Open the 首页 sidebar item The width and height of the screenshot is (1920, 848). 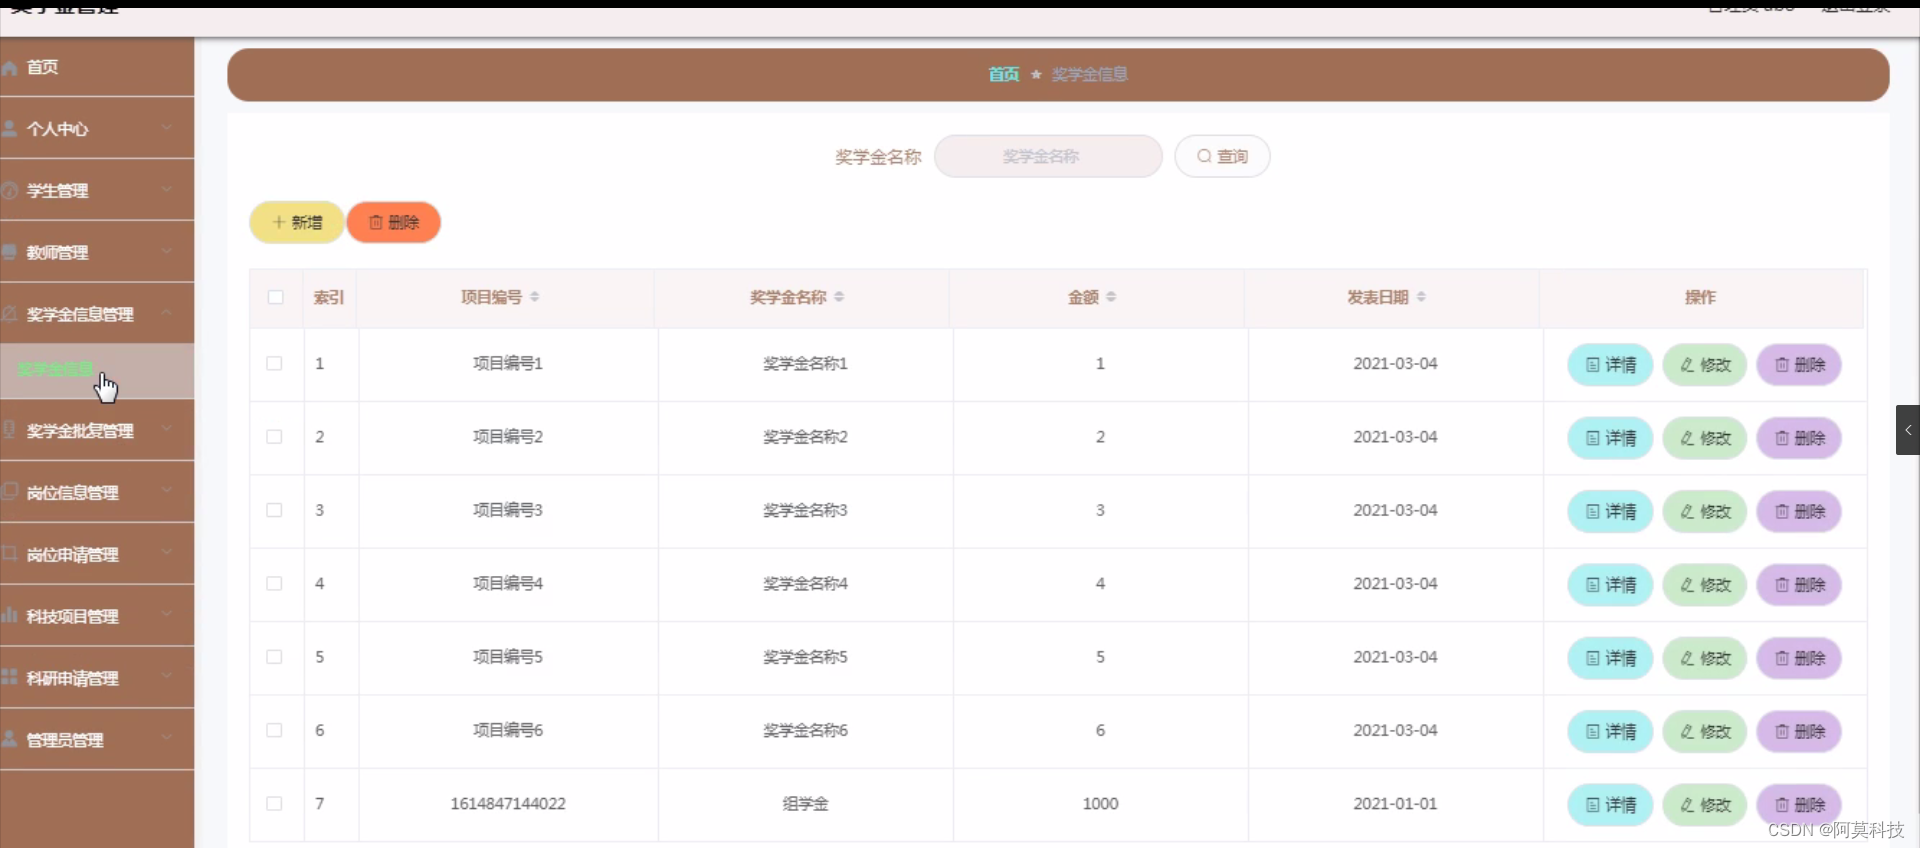97,67
